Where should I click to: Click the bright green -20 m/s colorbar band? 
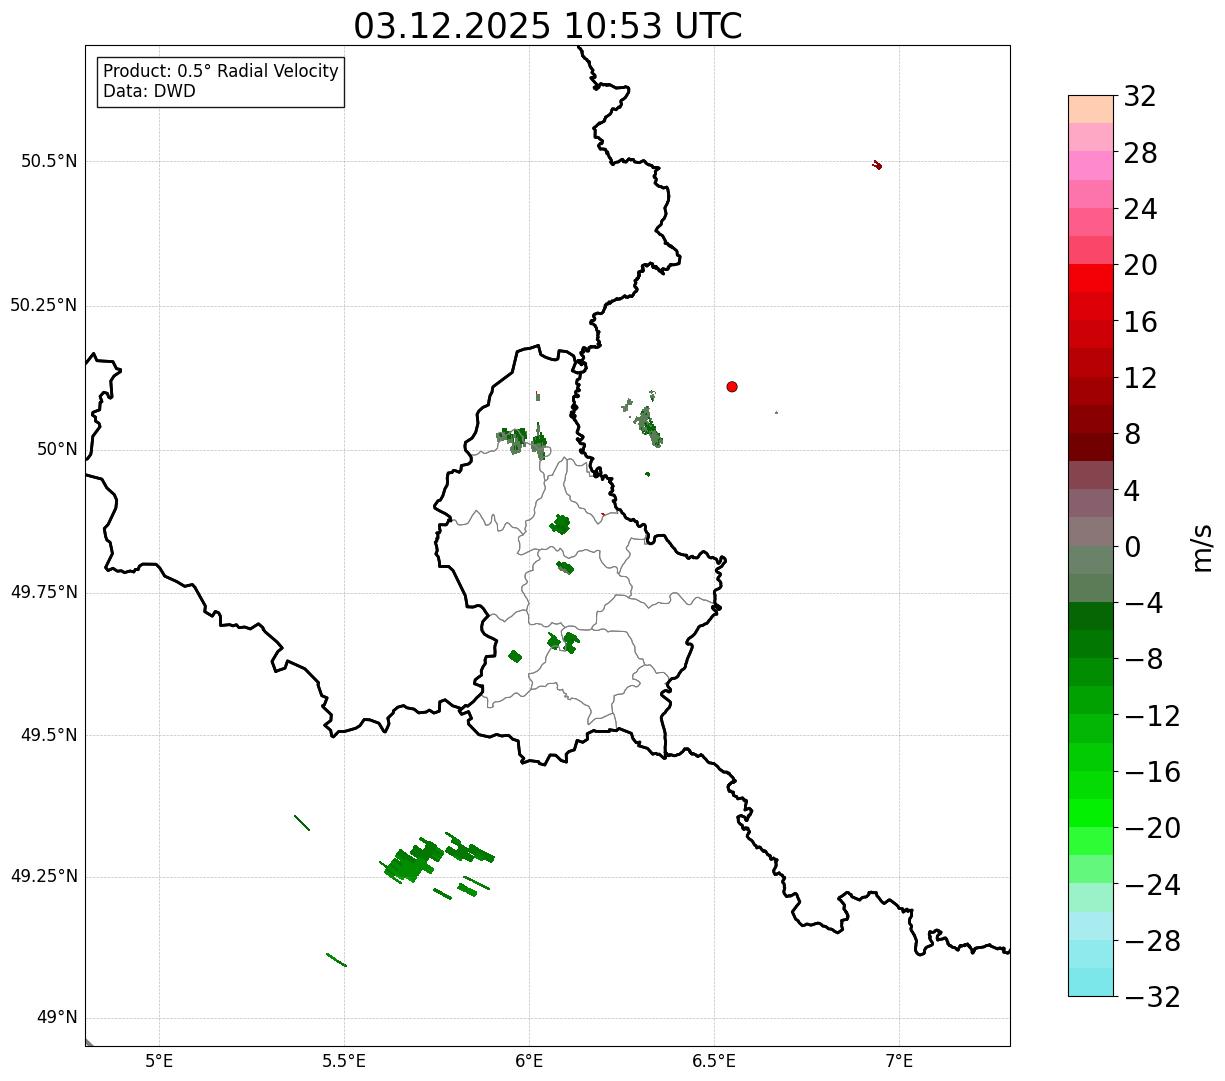pos(1090,813)
